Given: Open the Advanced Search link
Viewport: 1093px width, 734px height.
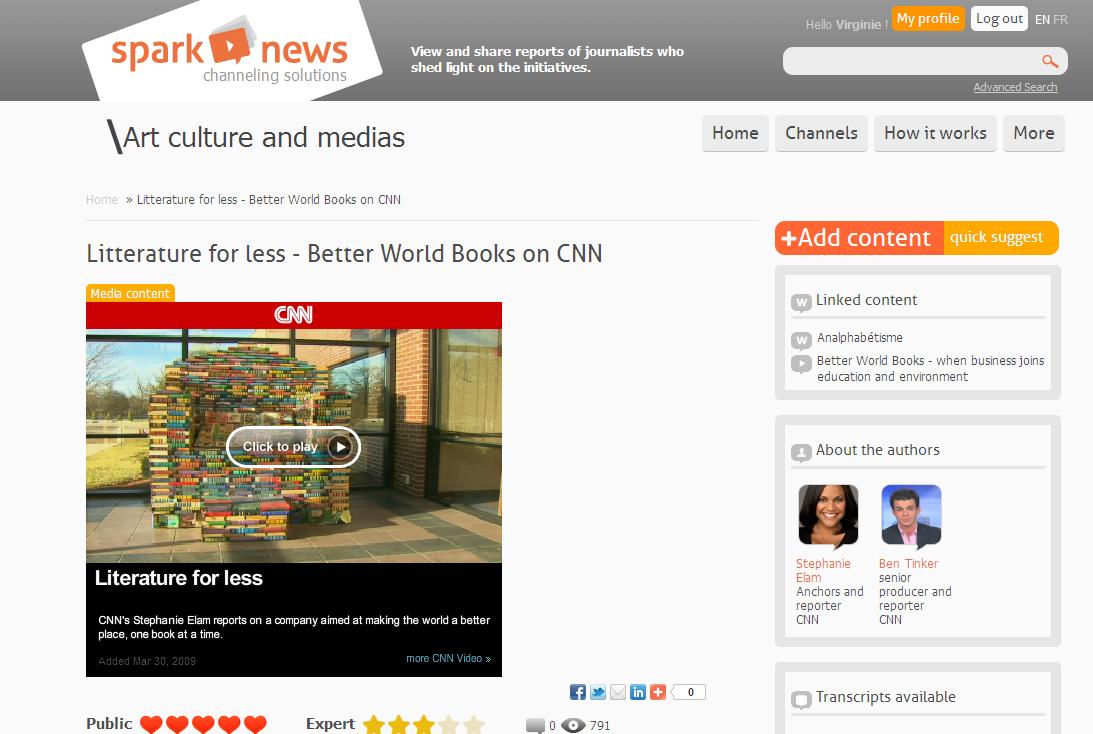Looking at the screenshot, I should 1015,87.
